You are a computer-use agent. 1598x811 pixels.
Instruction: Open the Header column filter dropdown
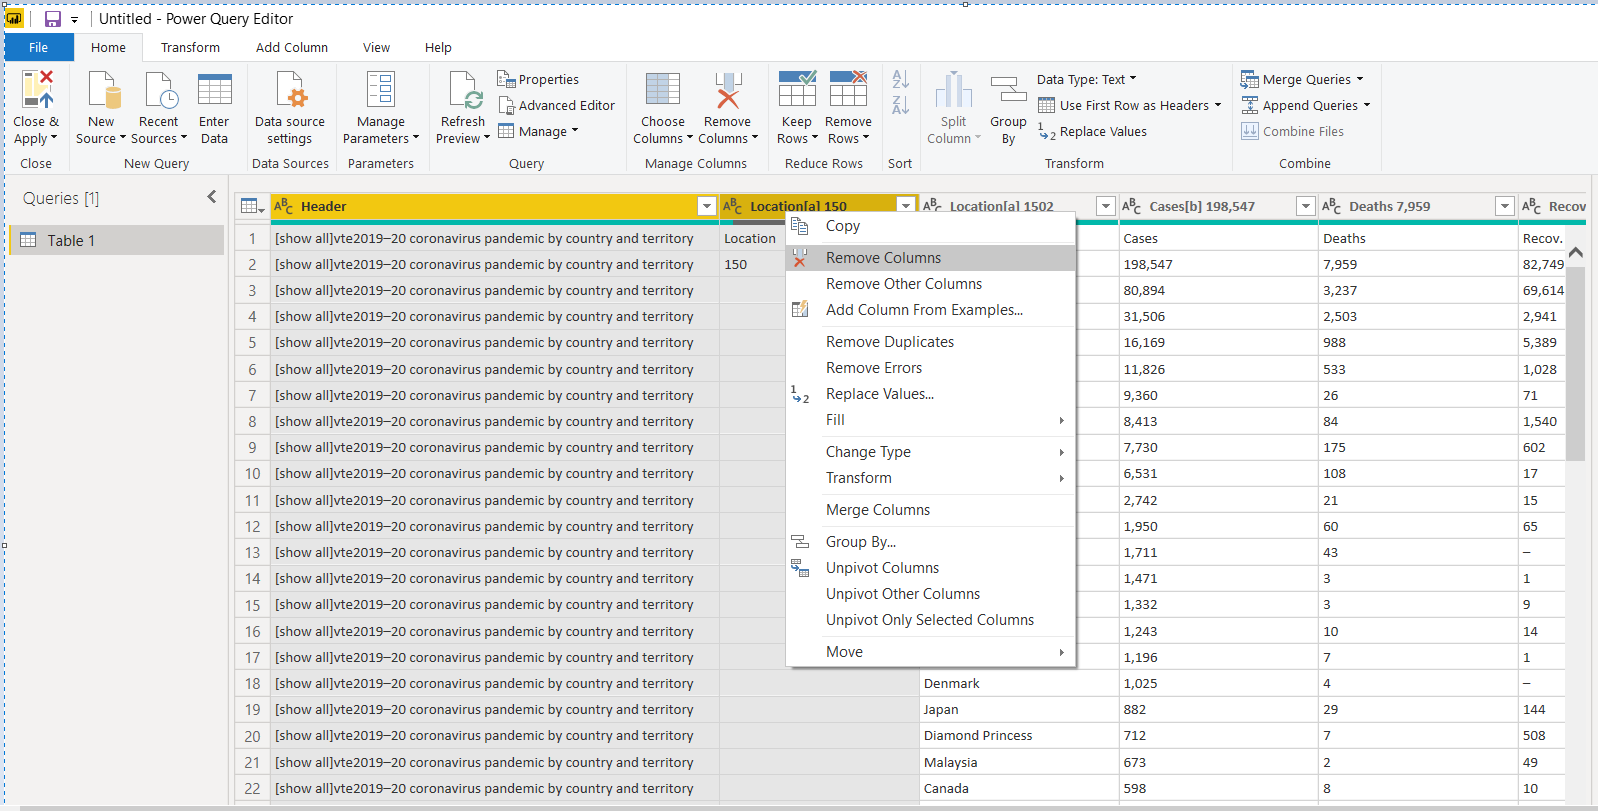coord(707,206)
